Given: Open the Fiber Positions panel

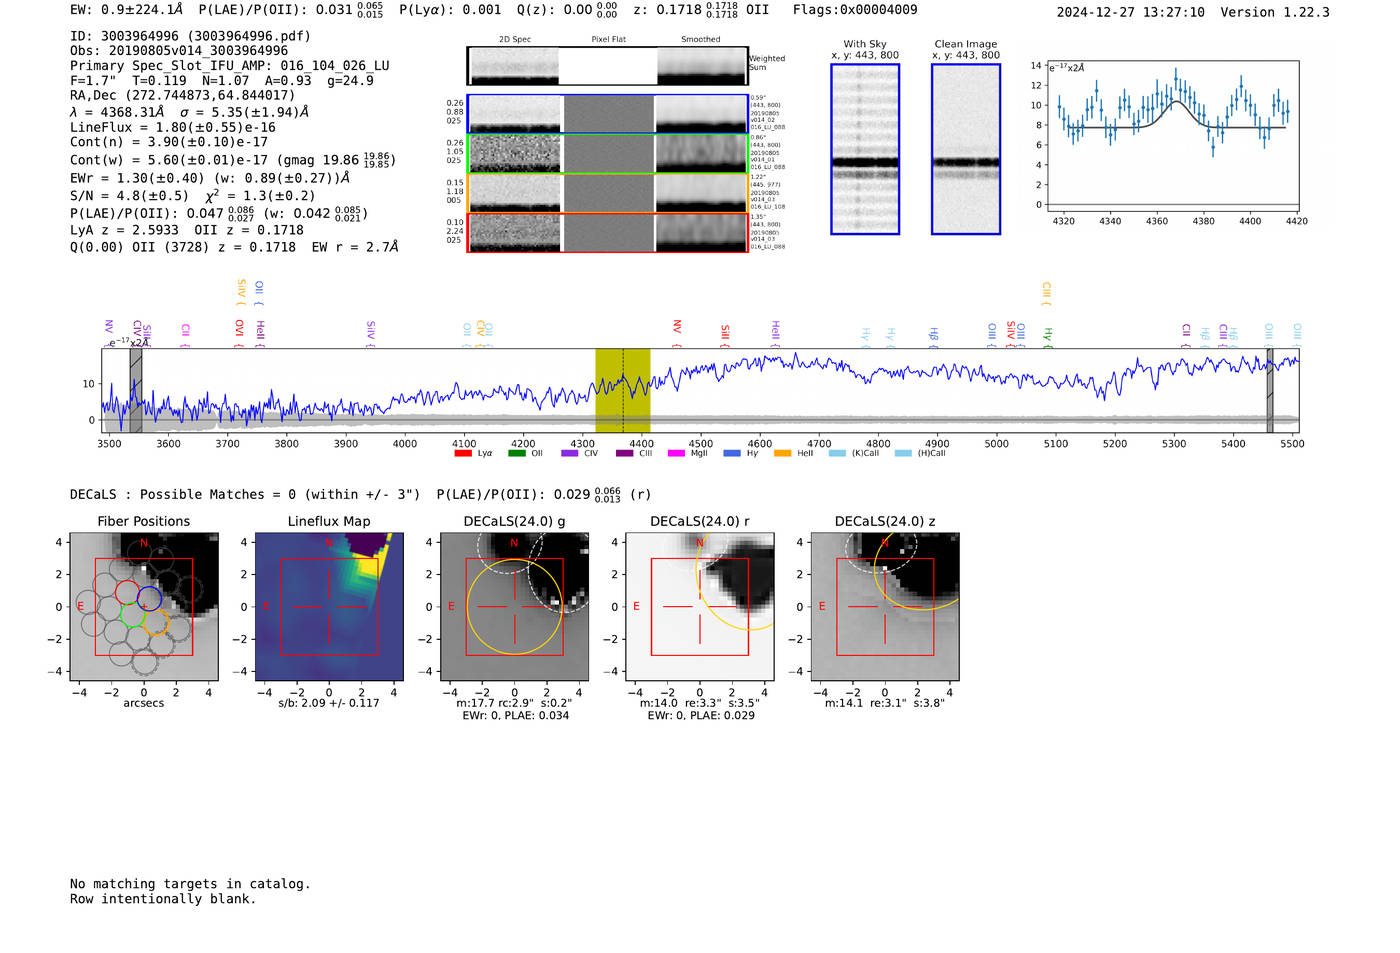Looking at the screenshot, I should [x=144, y=607].
